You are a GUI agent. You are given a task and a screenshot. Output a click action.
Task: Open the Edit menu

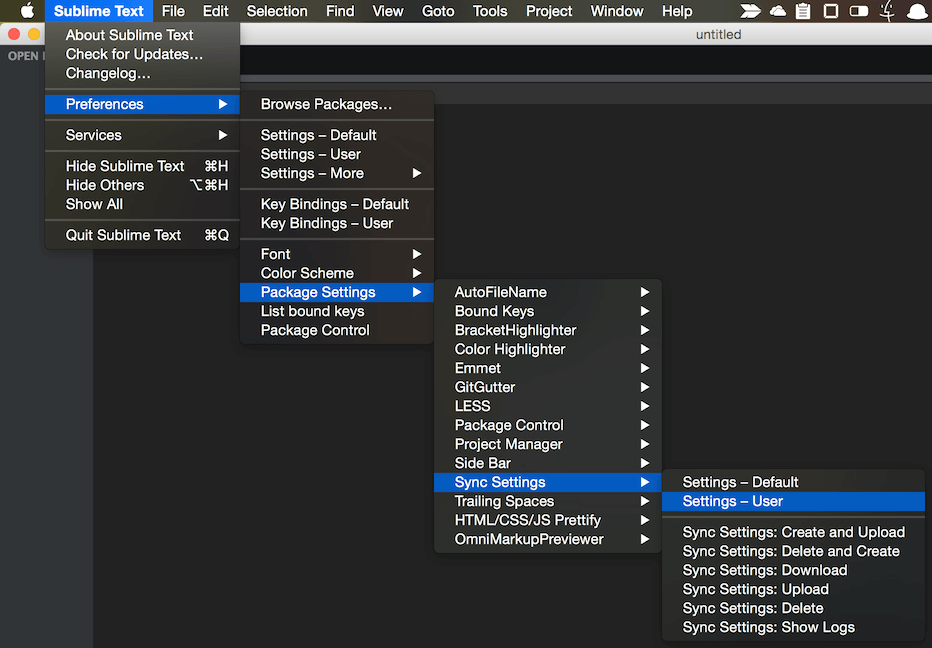coord(215,11)
